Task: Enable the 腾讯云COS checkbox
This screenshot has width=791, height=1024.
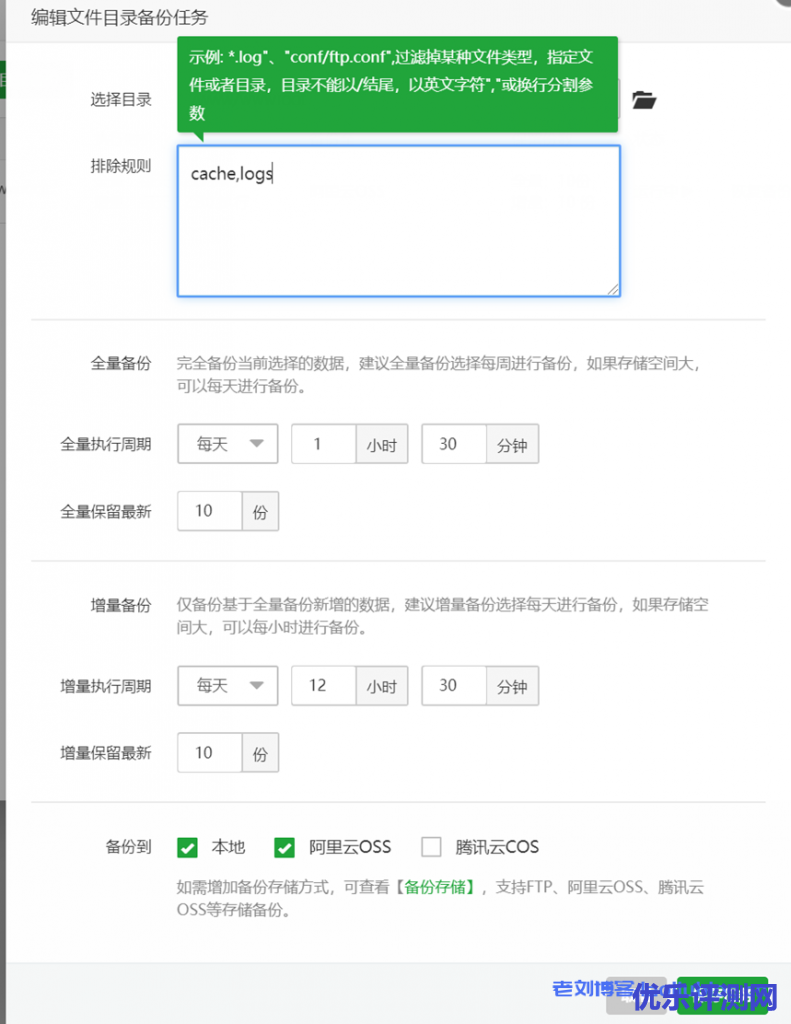Action: [431, 847]
